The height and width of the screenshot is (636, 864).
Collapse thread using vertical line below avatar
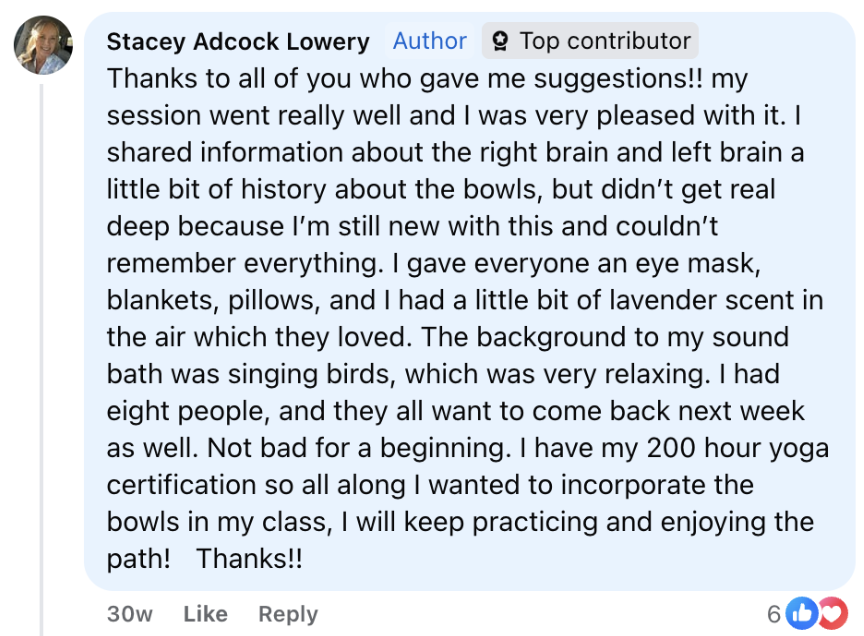[x=41, y=350]
